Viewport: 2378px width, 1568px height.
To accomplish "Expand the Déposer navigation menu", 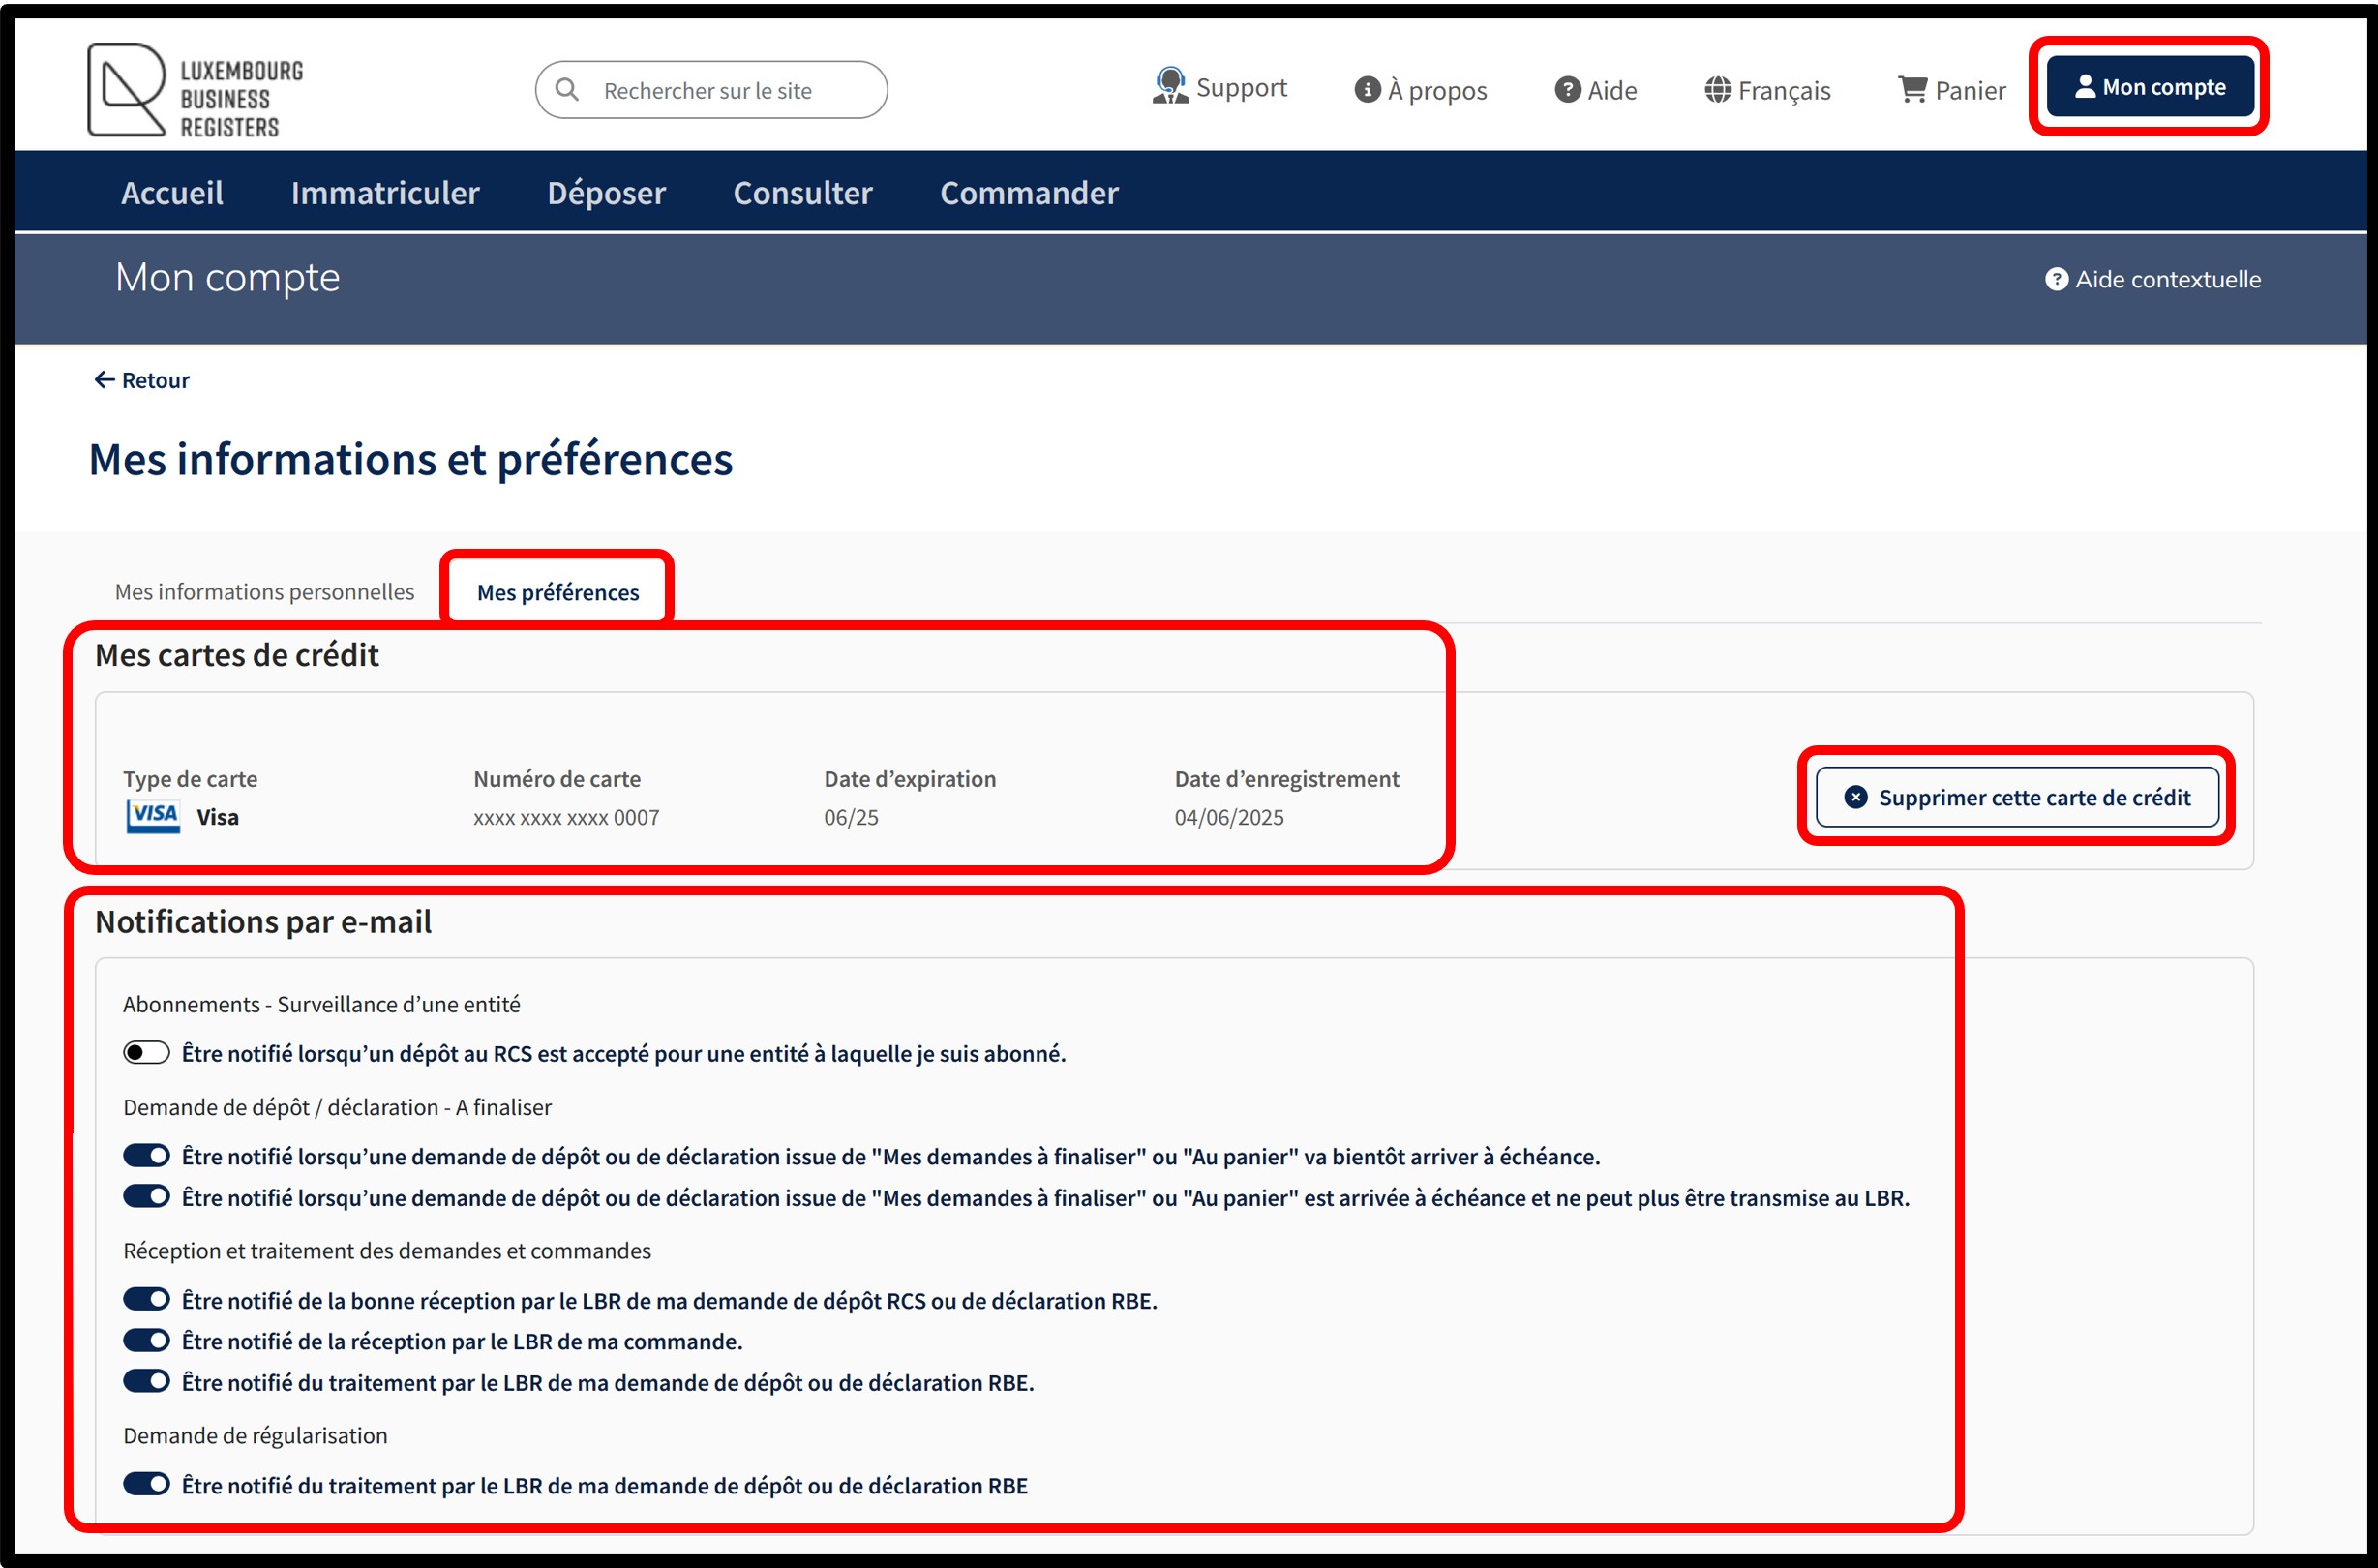I will (x=606, y=193).
